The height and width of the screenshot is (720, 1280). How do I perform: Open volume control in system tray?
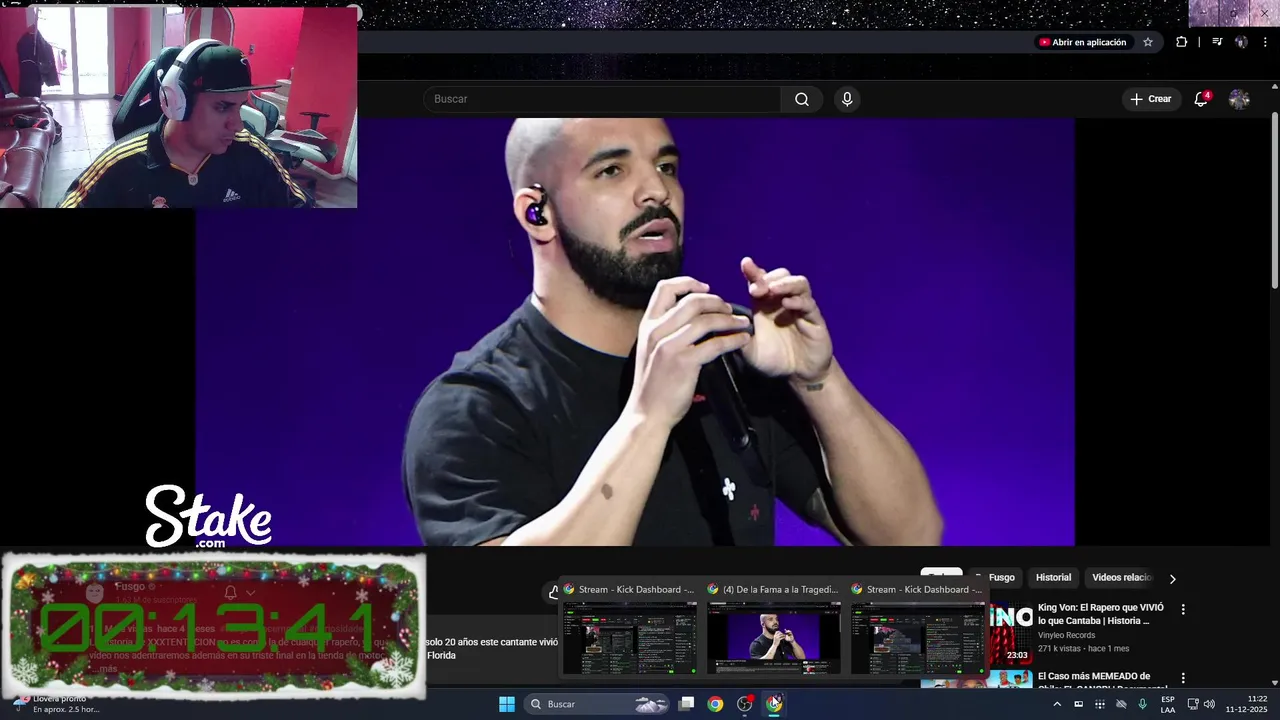point(1209,704)
